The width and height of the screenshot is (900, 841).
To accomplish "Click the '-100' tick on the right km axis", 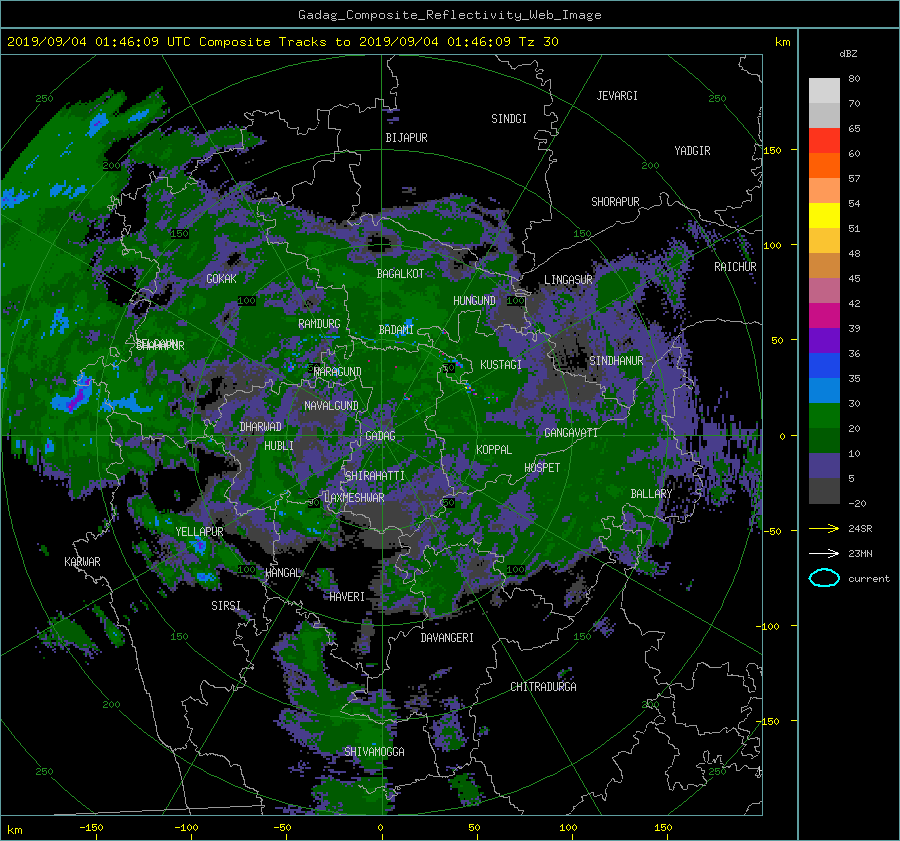I will [x=770, y=626].
